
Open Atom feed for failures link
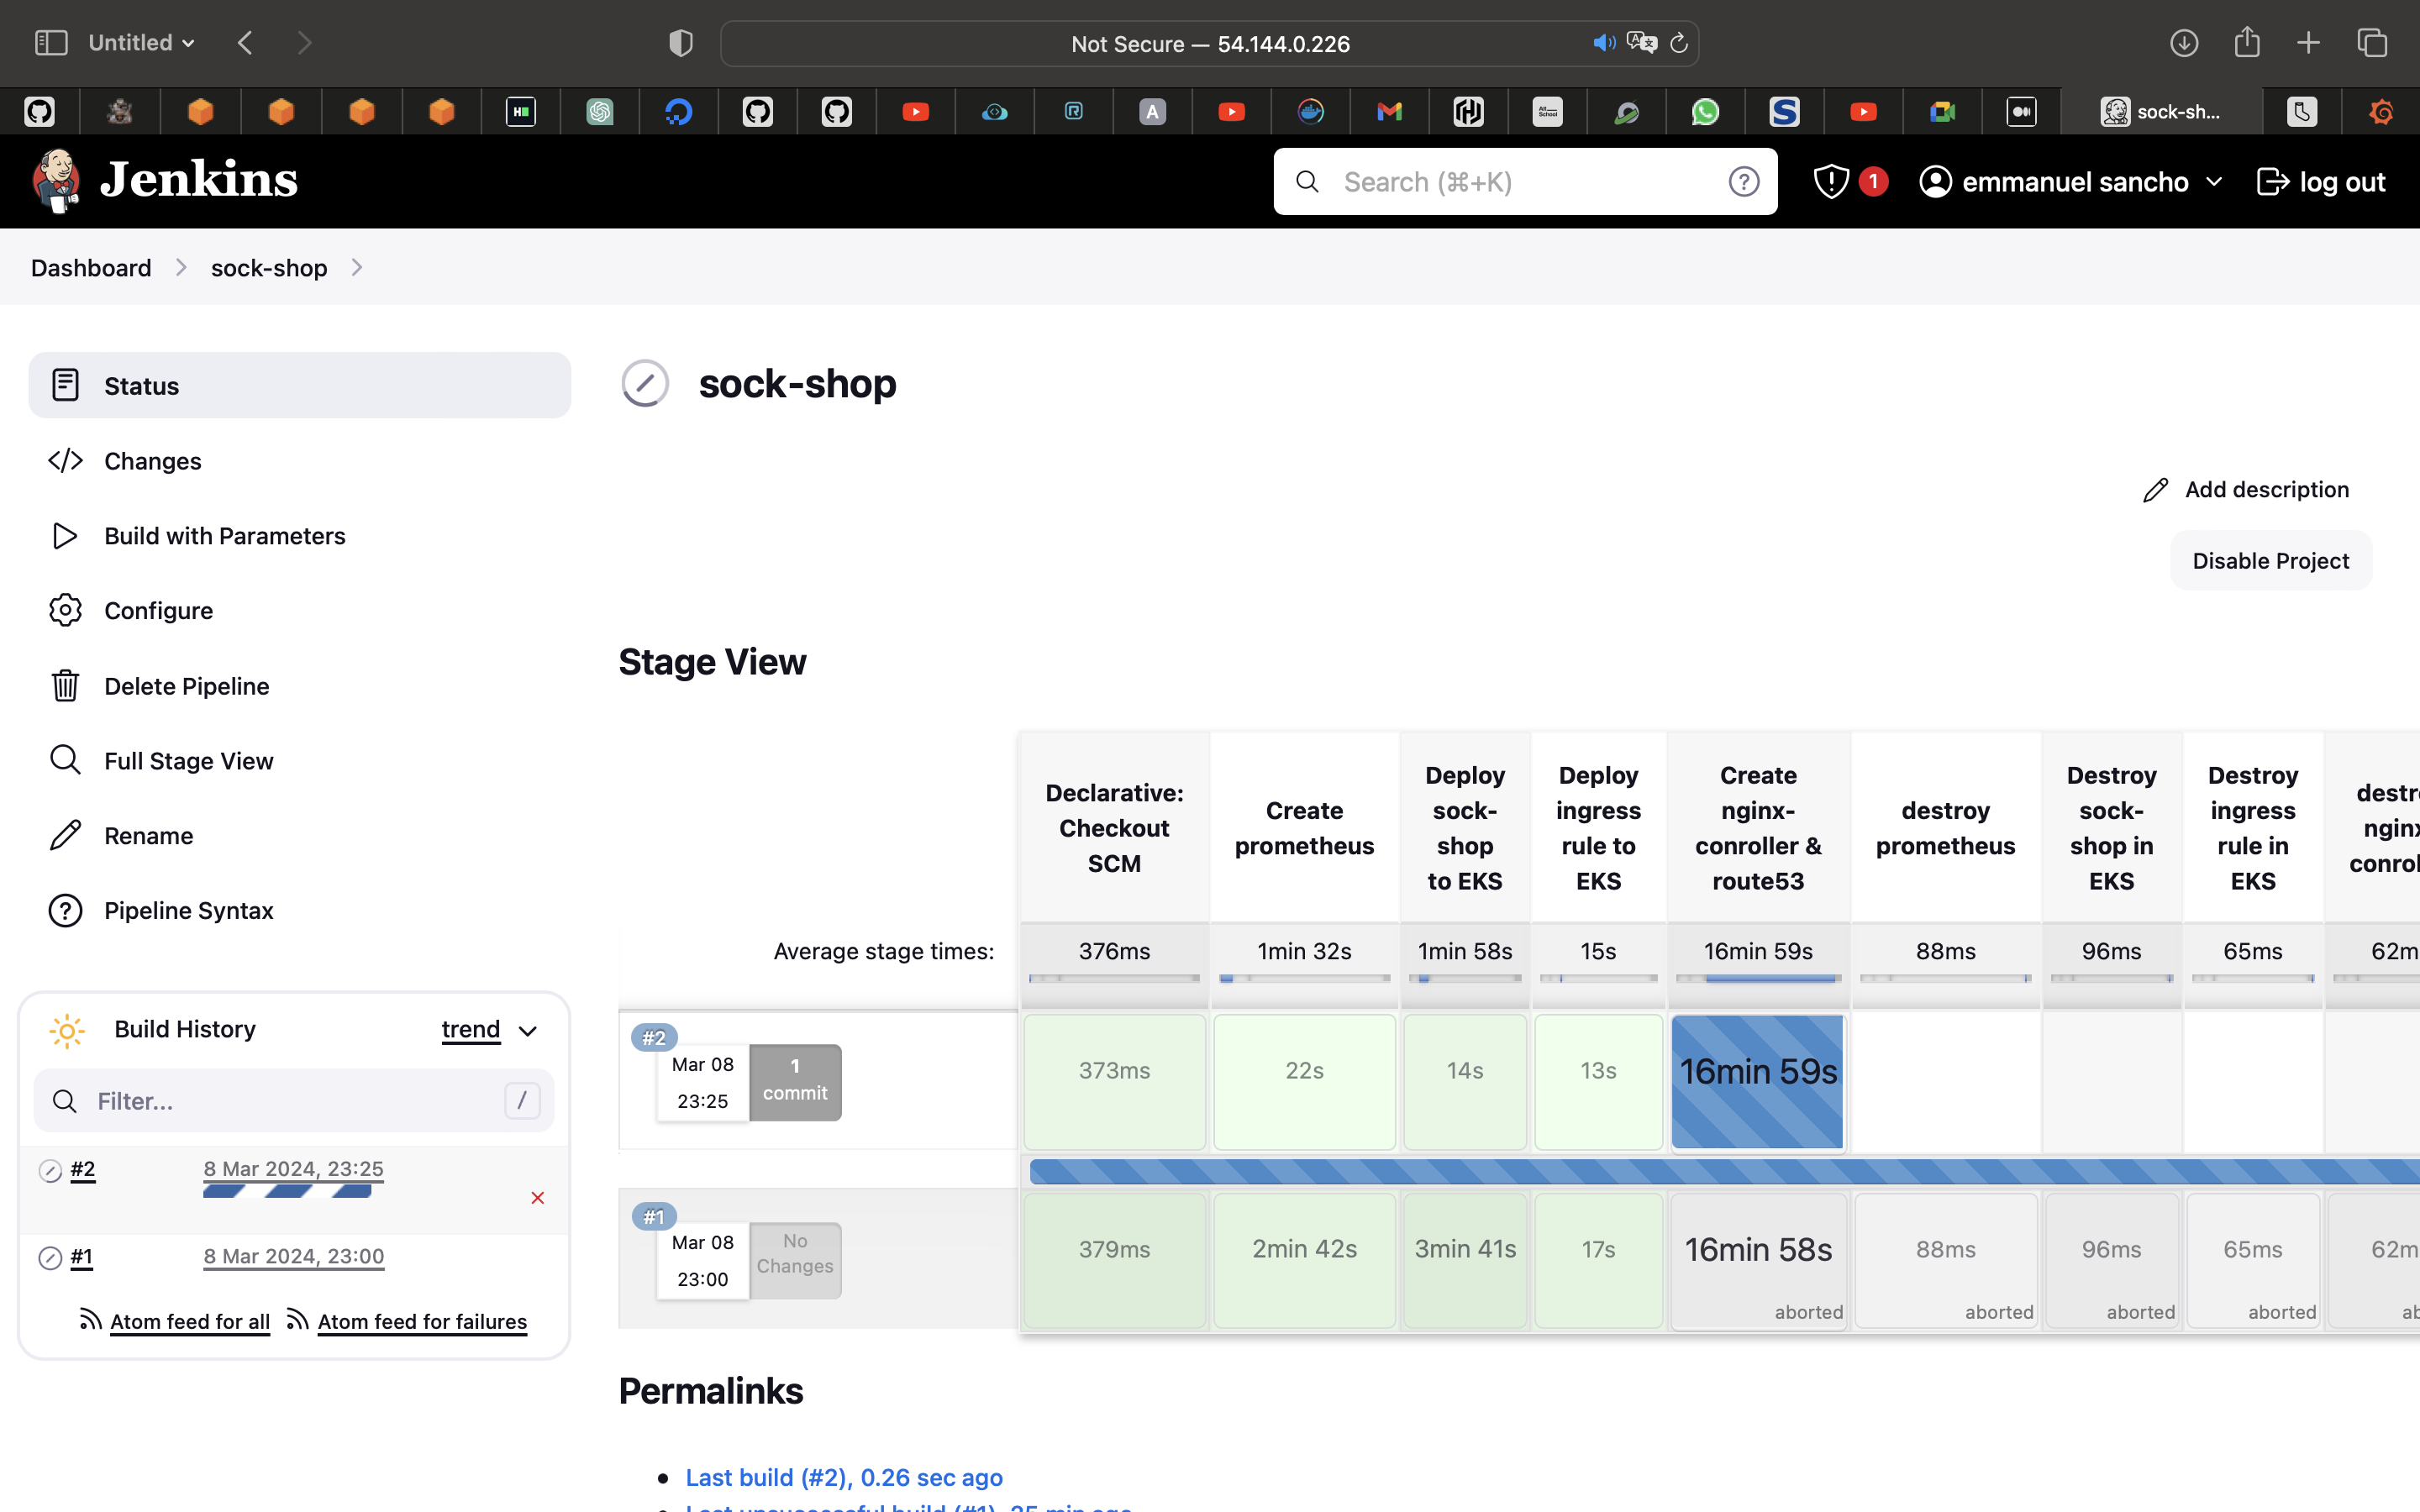tap(421, 1321)
